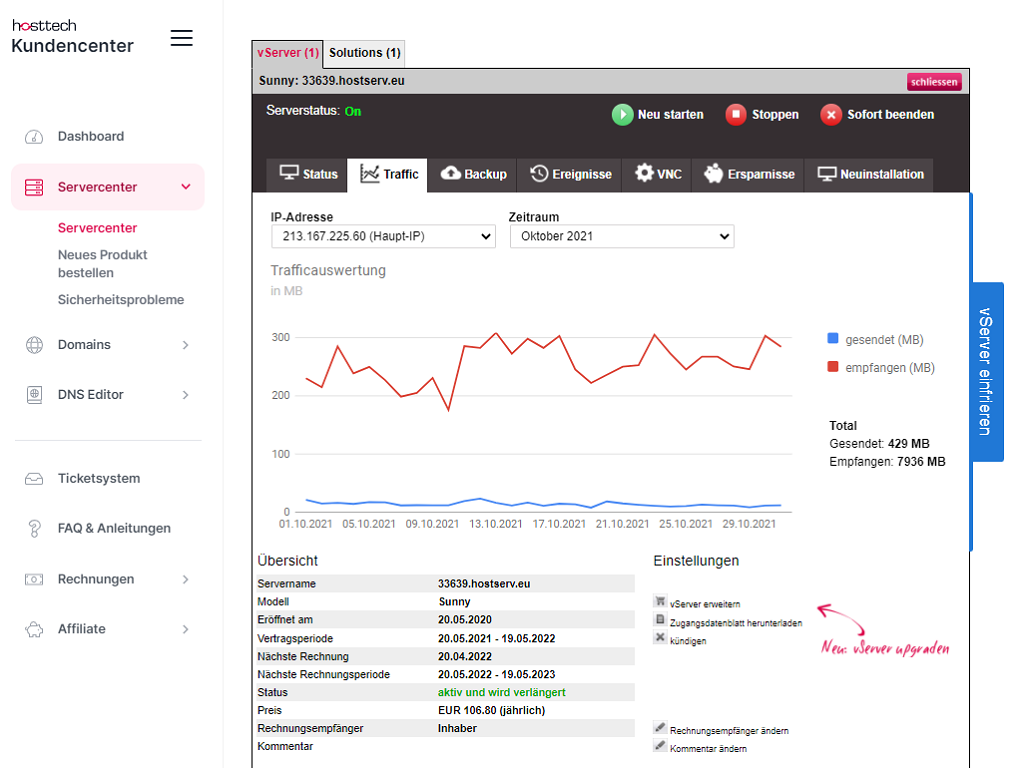Click the vServer einfrieren side button

point(987,372)
